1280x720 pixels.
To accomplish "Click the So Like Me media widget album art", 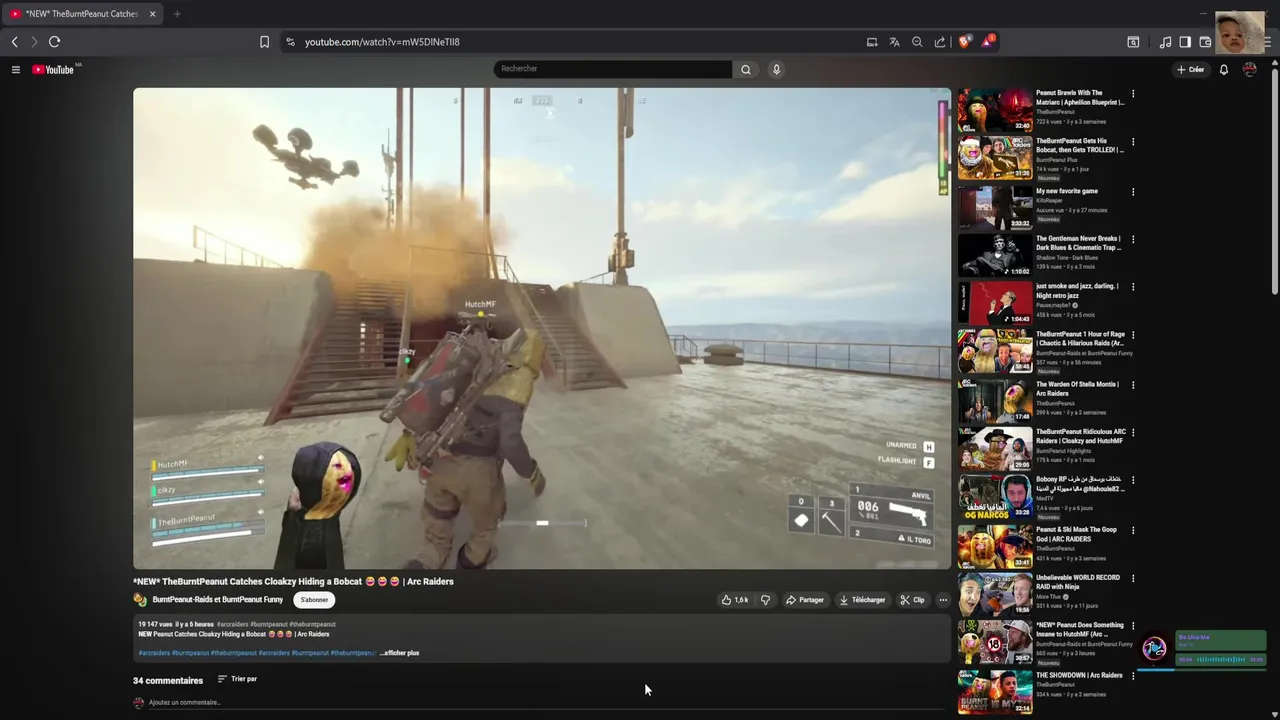I will tap(1155, 648).
